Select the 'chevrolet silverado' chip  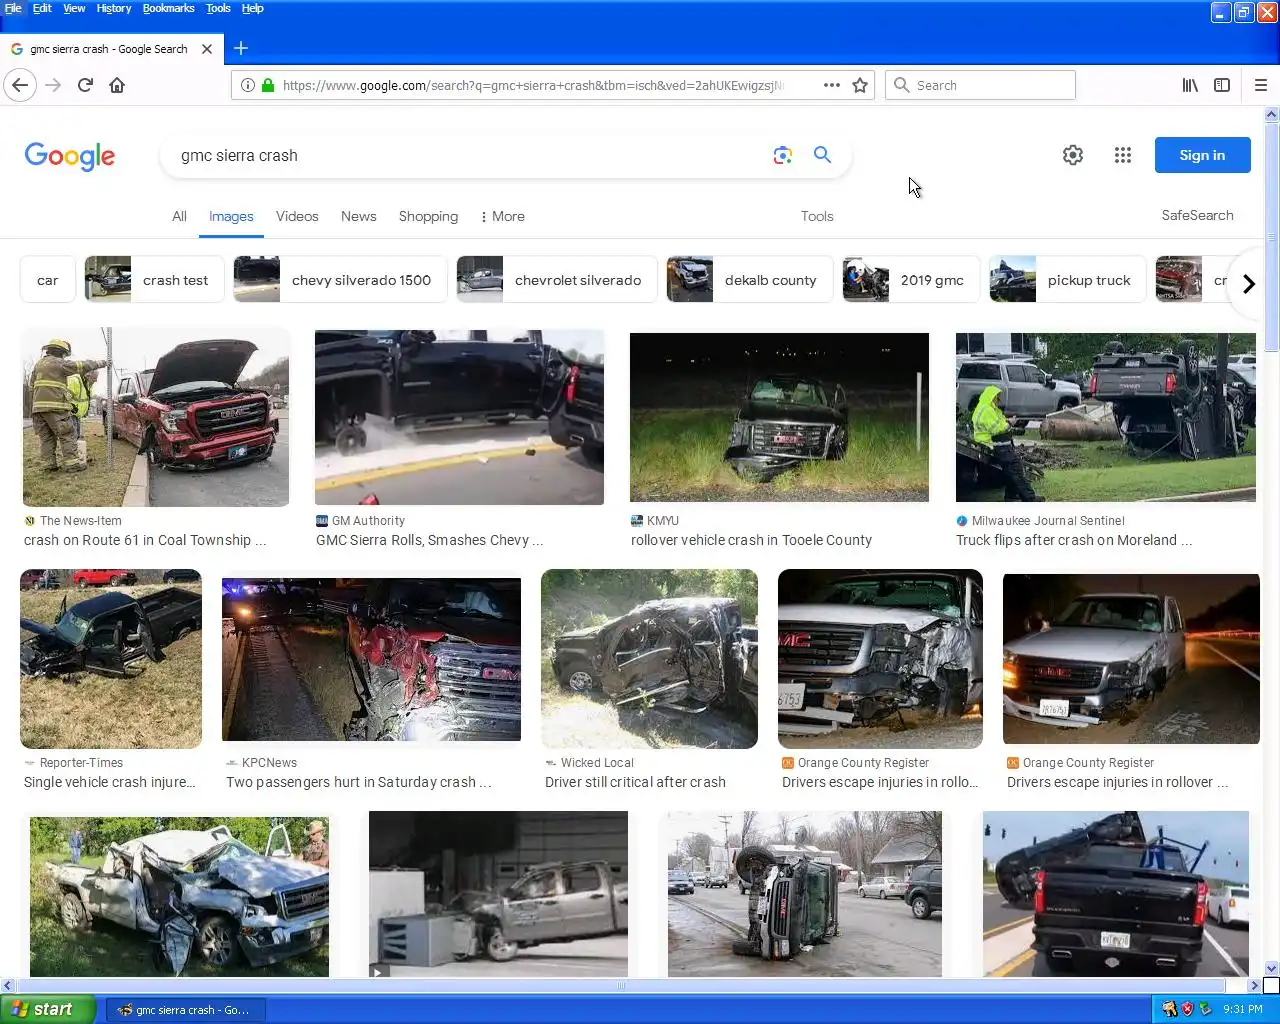pos(556,280)
